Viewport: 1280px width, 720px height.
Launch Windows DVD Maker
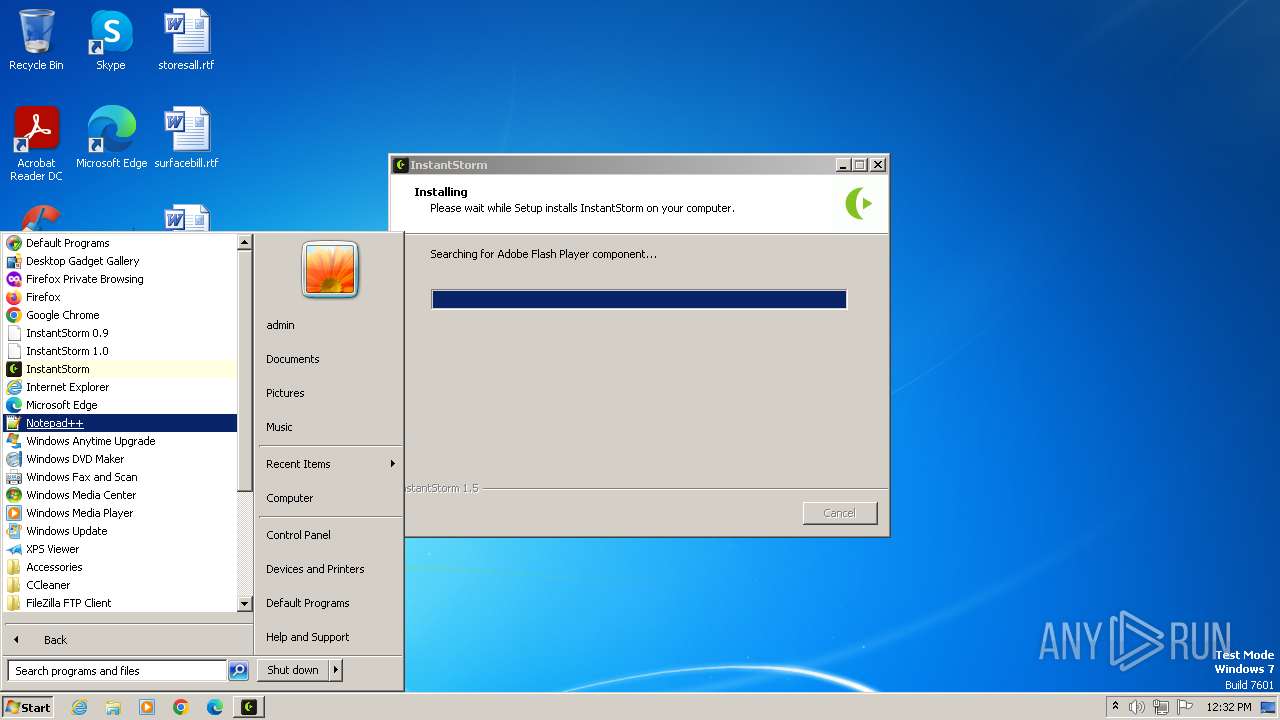(x=120, y=459)
